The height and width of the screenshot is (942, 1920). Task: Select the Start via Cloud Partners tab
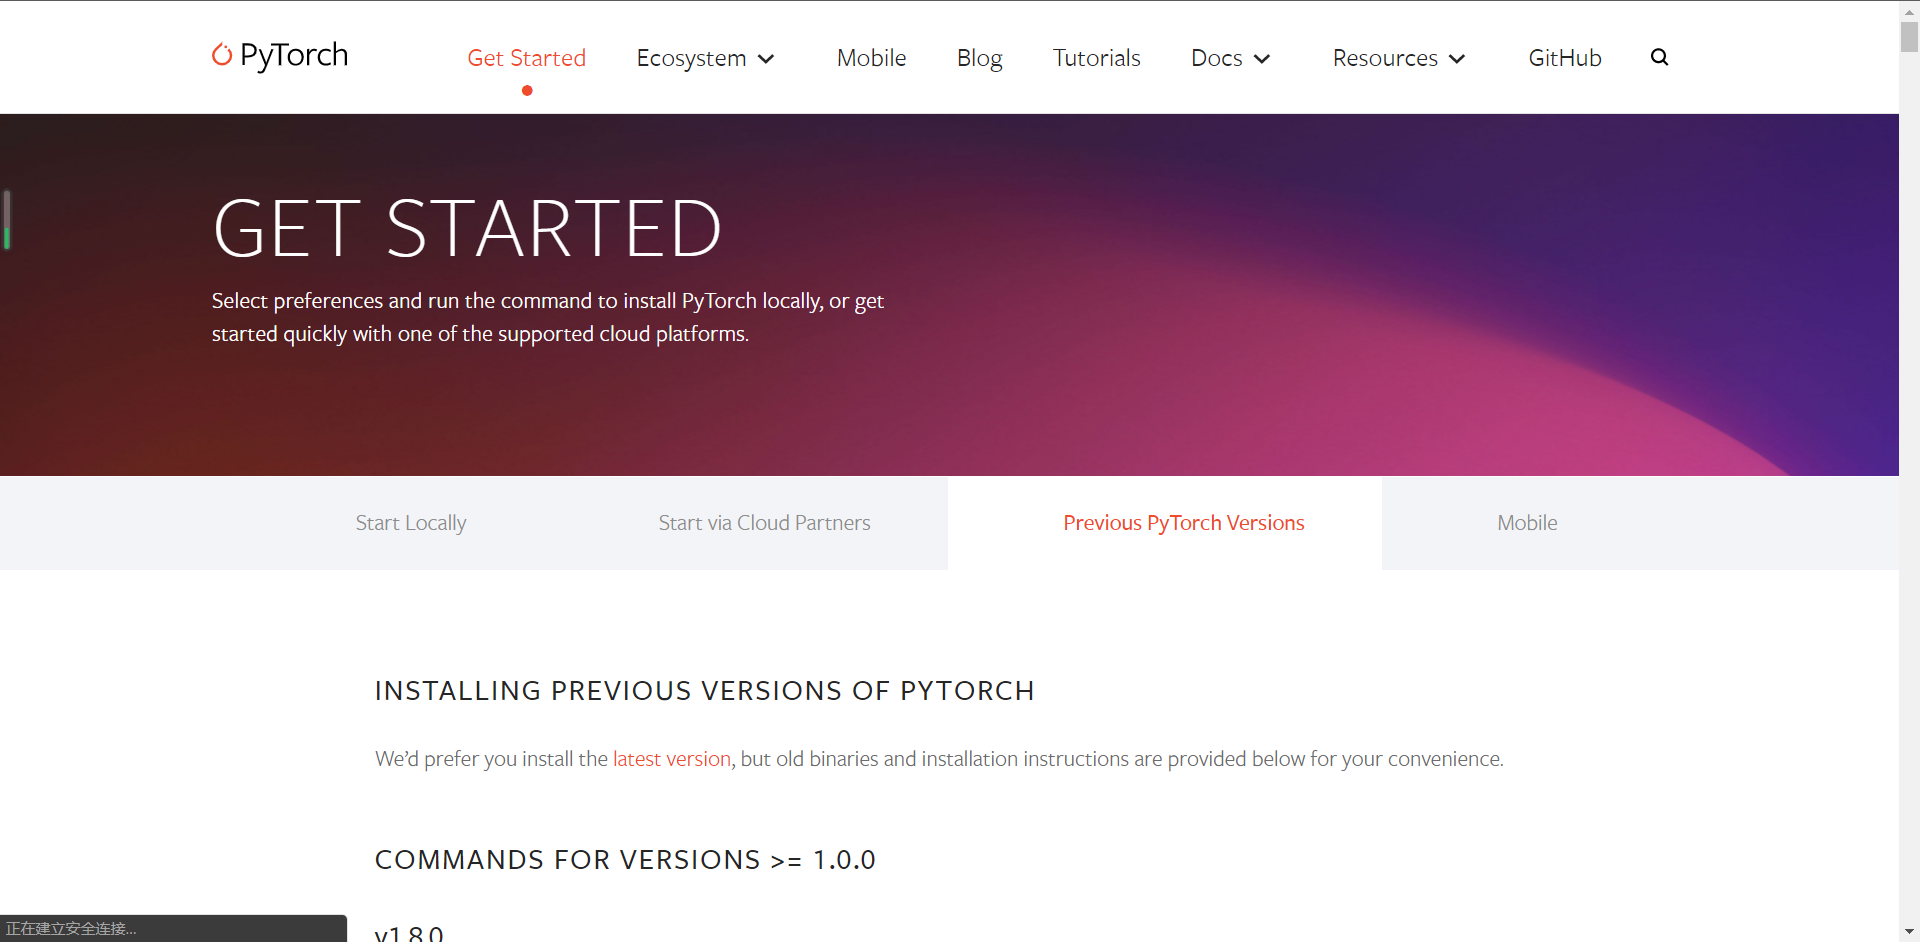[x=764, y=522]
